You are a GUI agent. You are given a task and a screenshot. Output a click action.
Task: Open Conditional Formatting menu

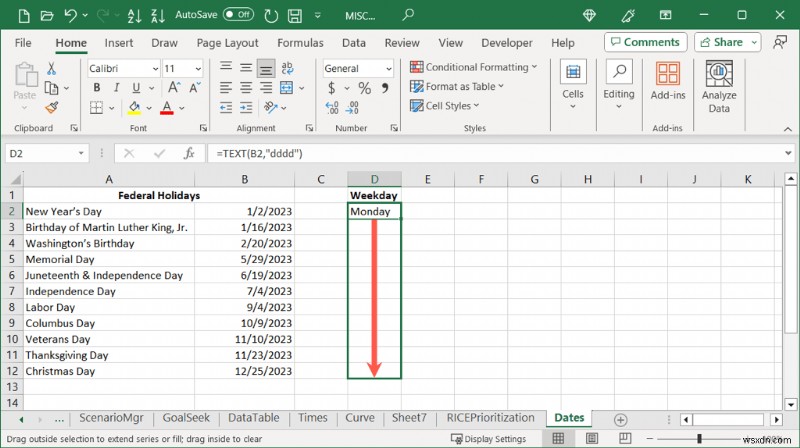pos(473,67)
